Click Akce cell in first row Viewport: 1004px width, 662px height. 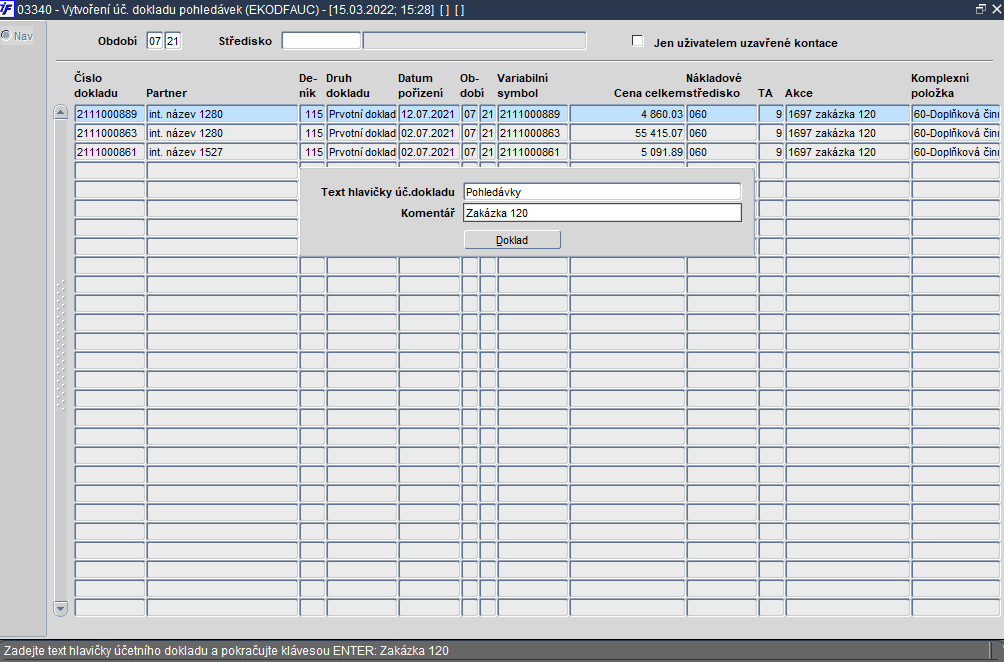click(x=847, y=114)
